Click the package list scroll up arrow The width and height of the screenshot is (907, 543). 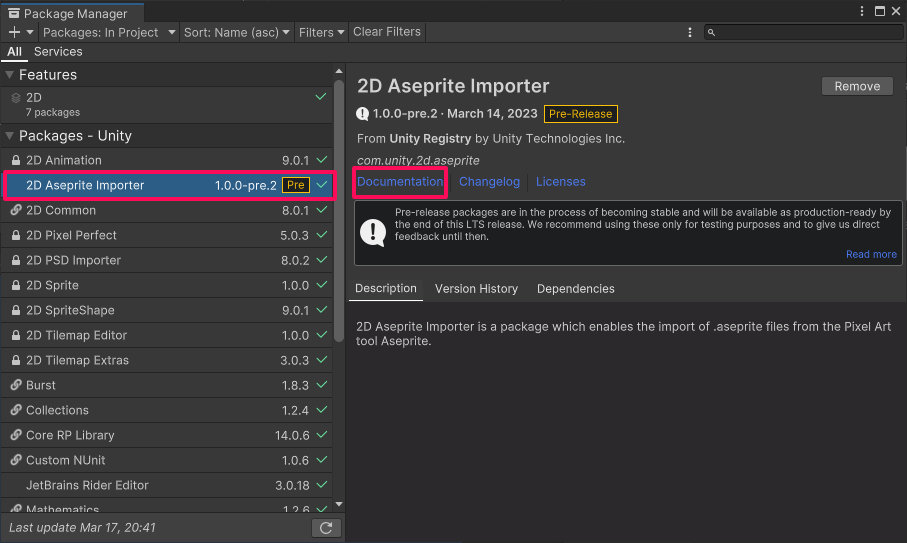tap(339, 72)
